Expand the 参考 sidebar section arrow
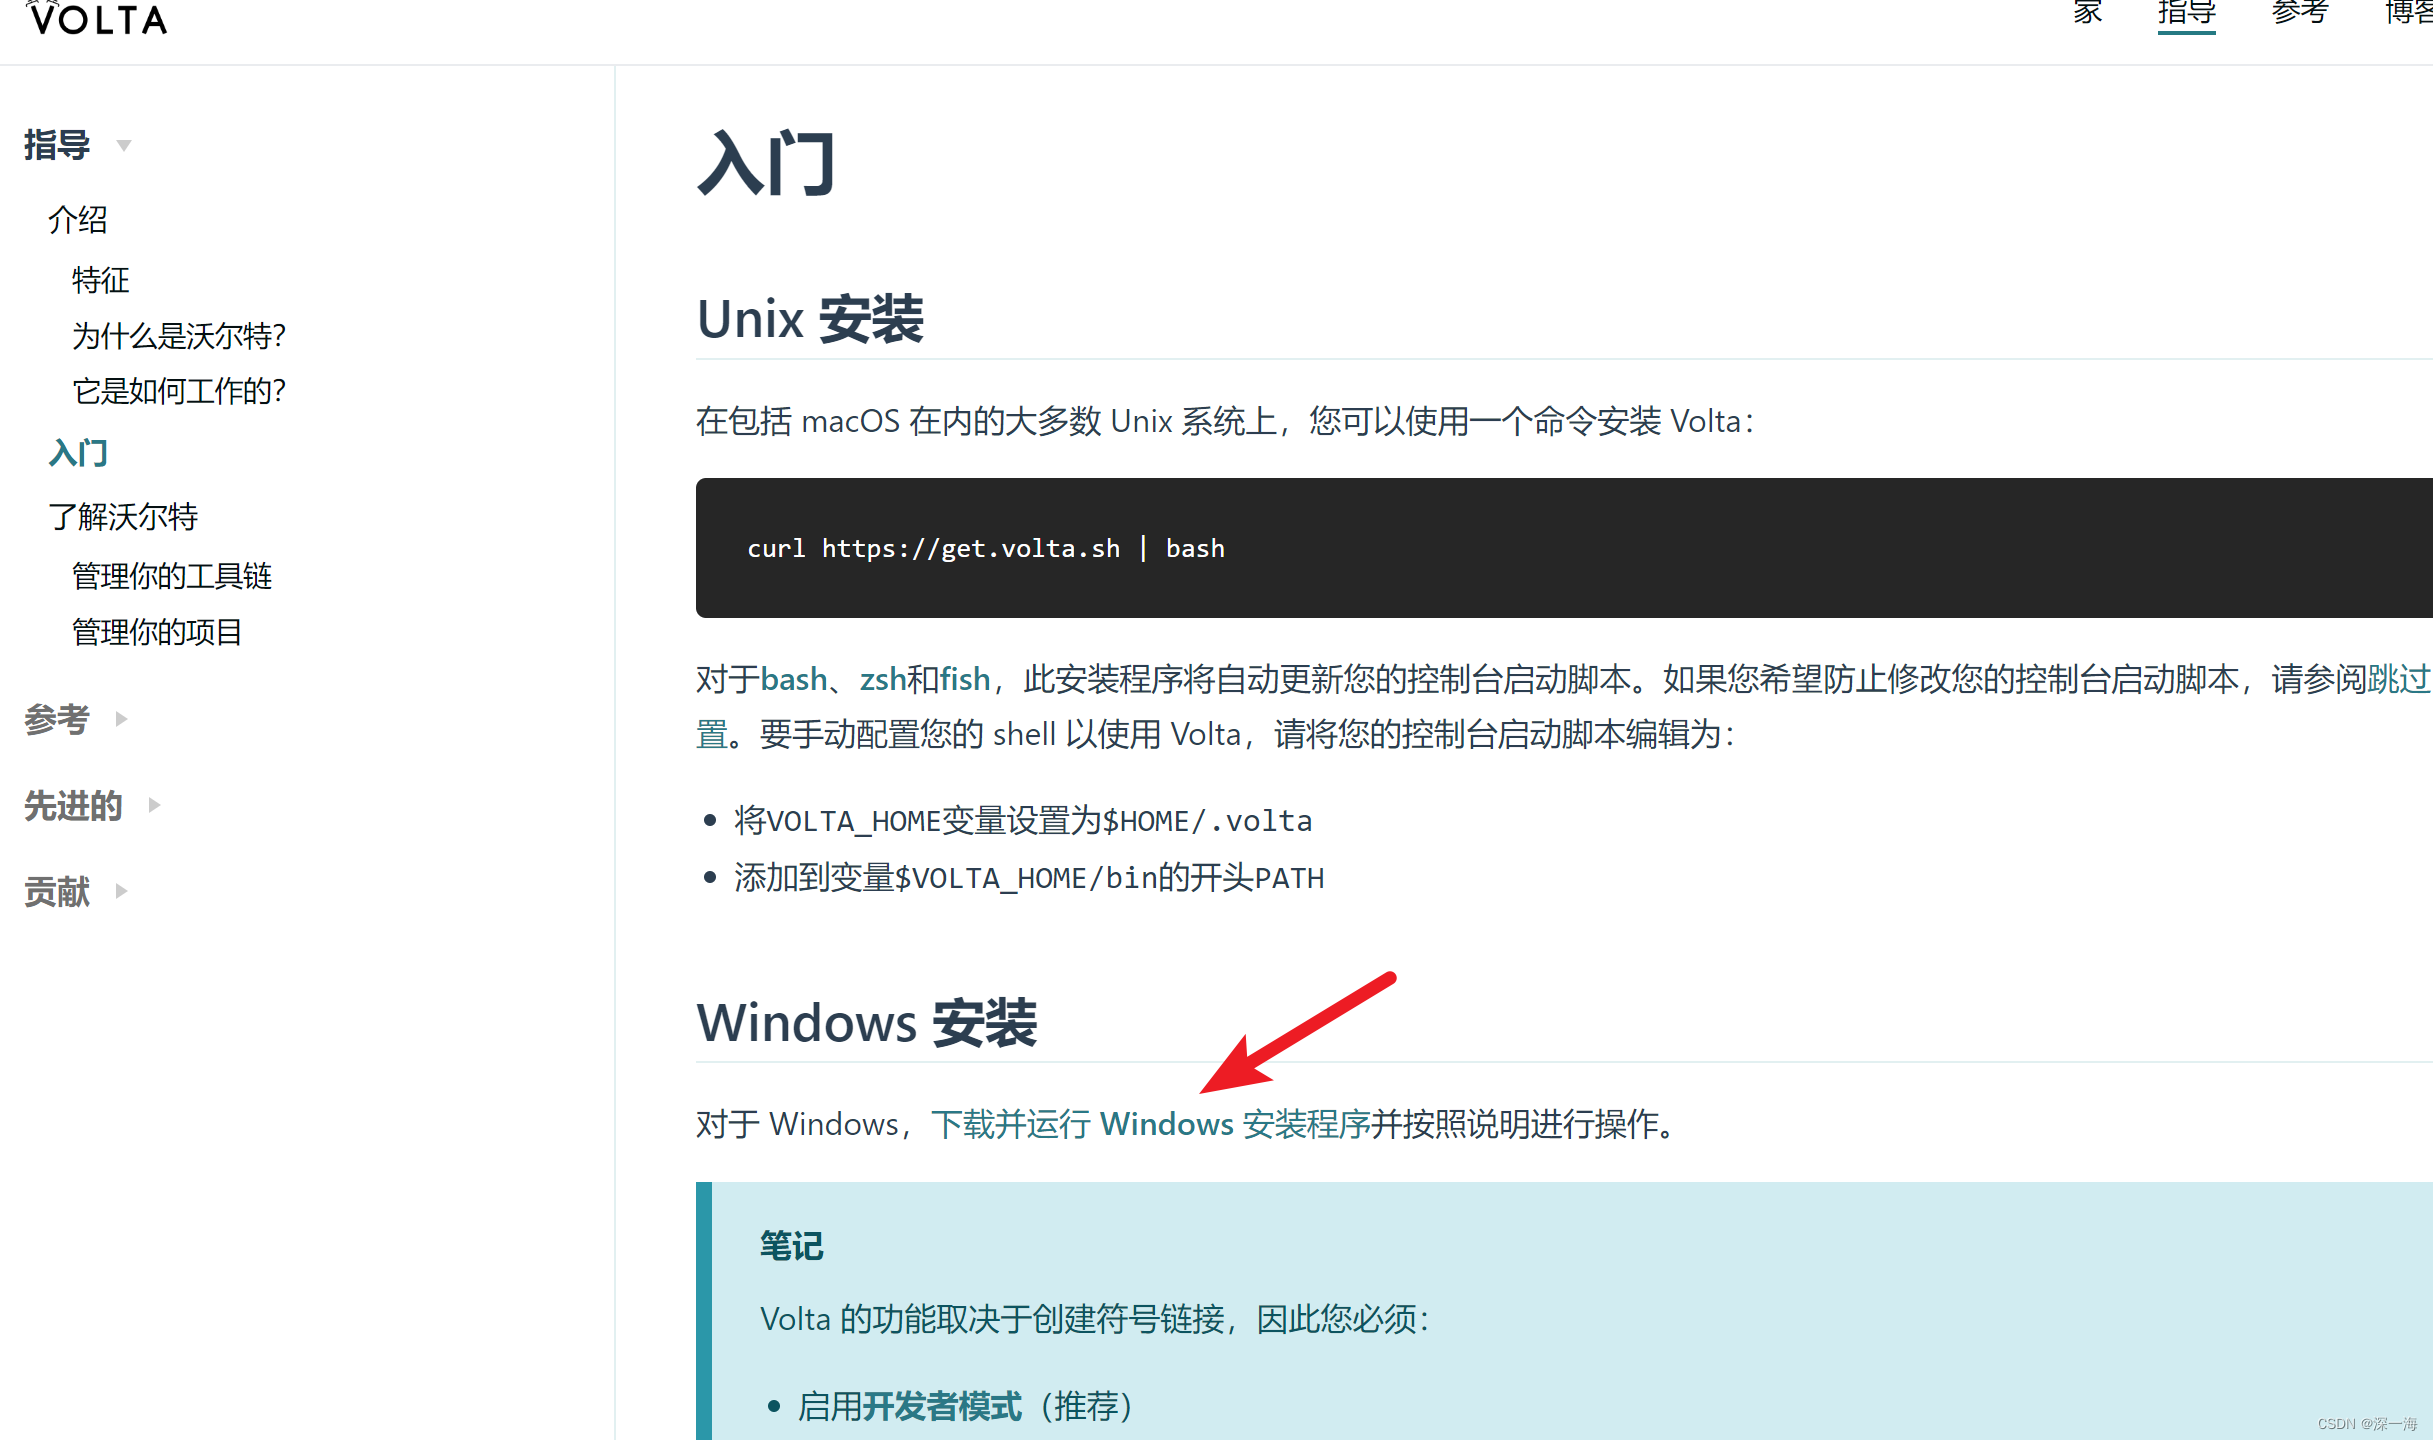 (121, 719)
